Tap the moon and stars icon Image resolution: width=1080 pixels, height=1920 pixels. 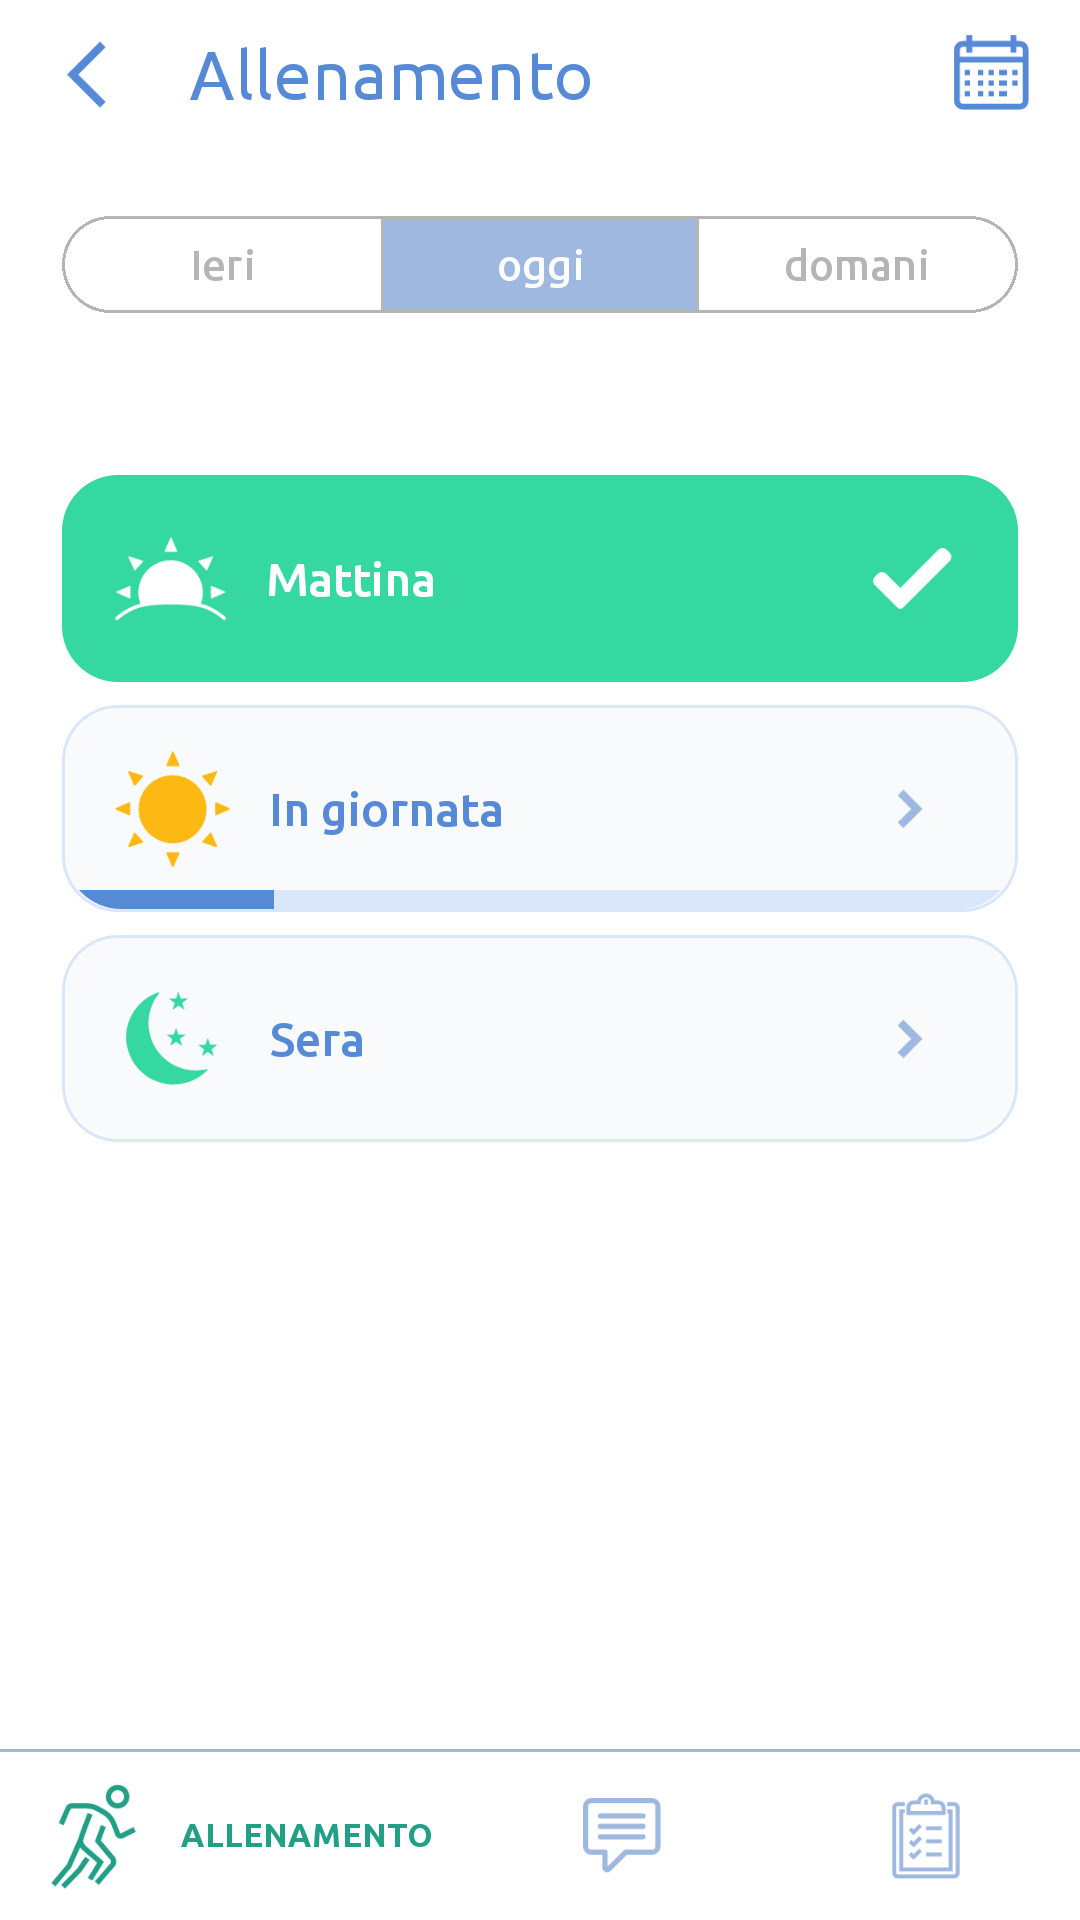[x=171, y=1038]
